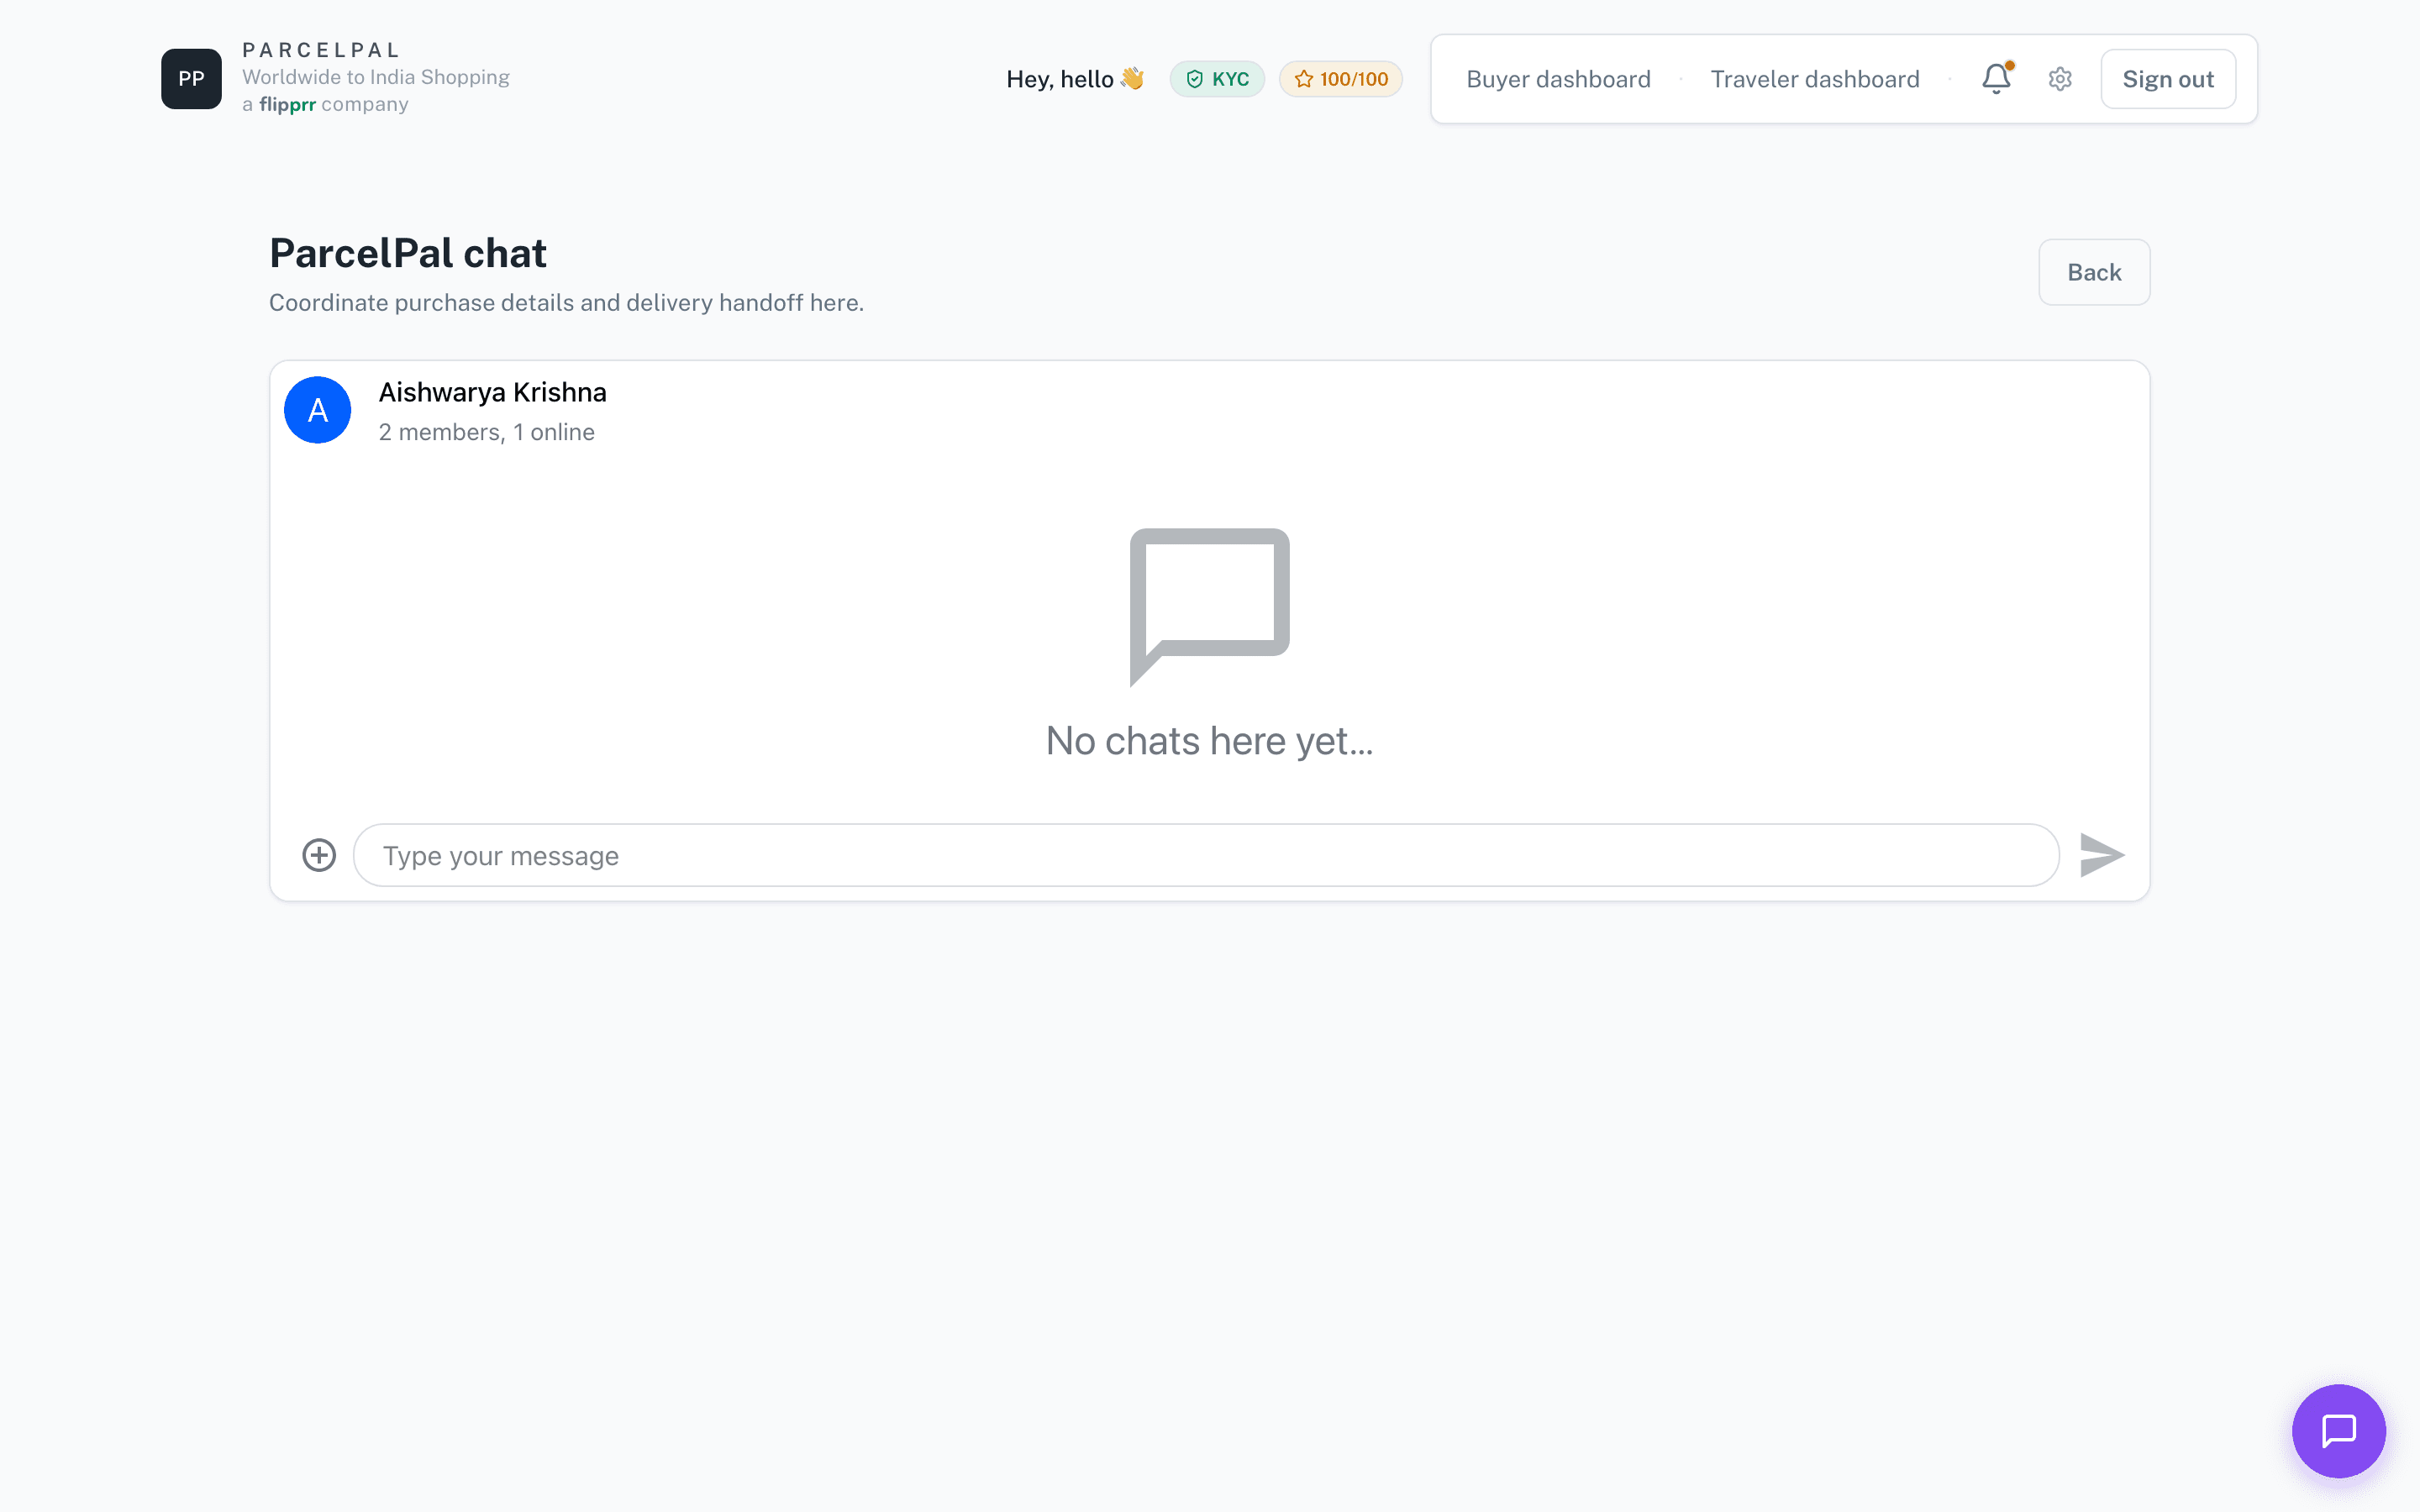Click Aishwarya Krishna's avatar
This screenshot has height=1512, width=2420.
(x=318, y=410)
